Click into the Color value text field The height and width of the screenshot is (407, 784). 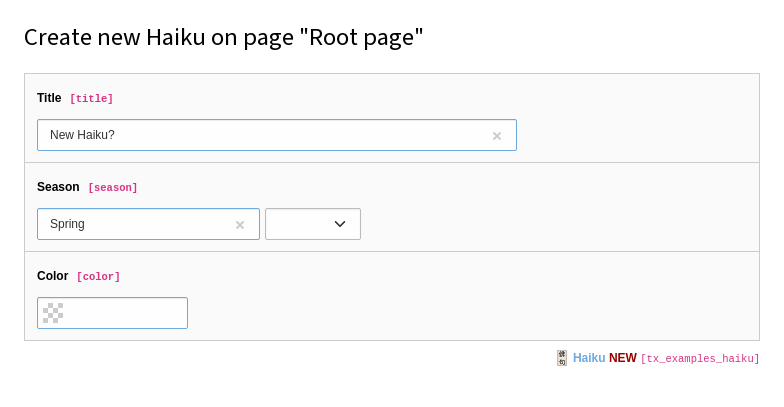(x=125, y=313)
